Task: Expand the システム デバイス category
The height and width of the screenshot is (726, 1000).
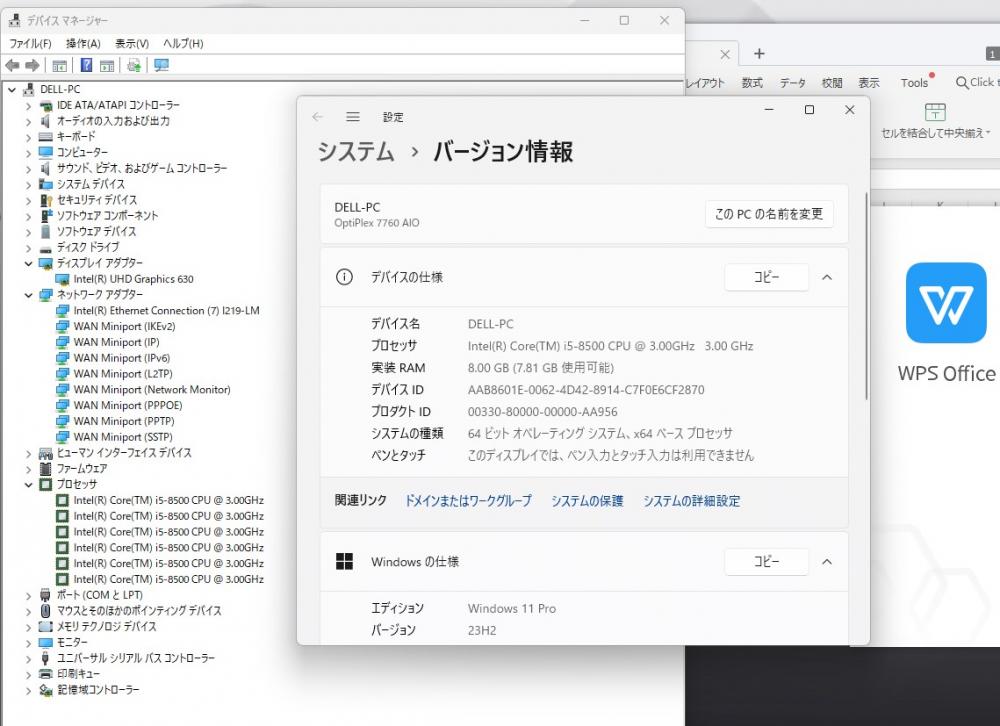Action: point(29,184)
